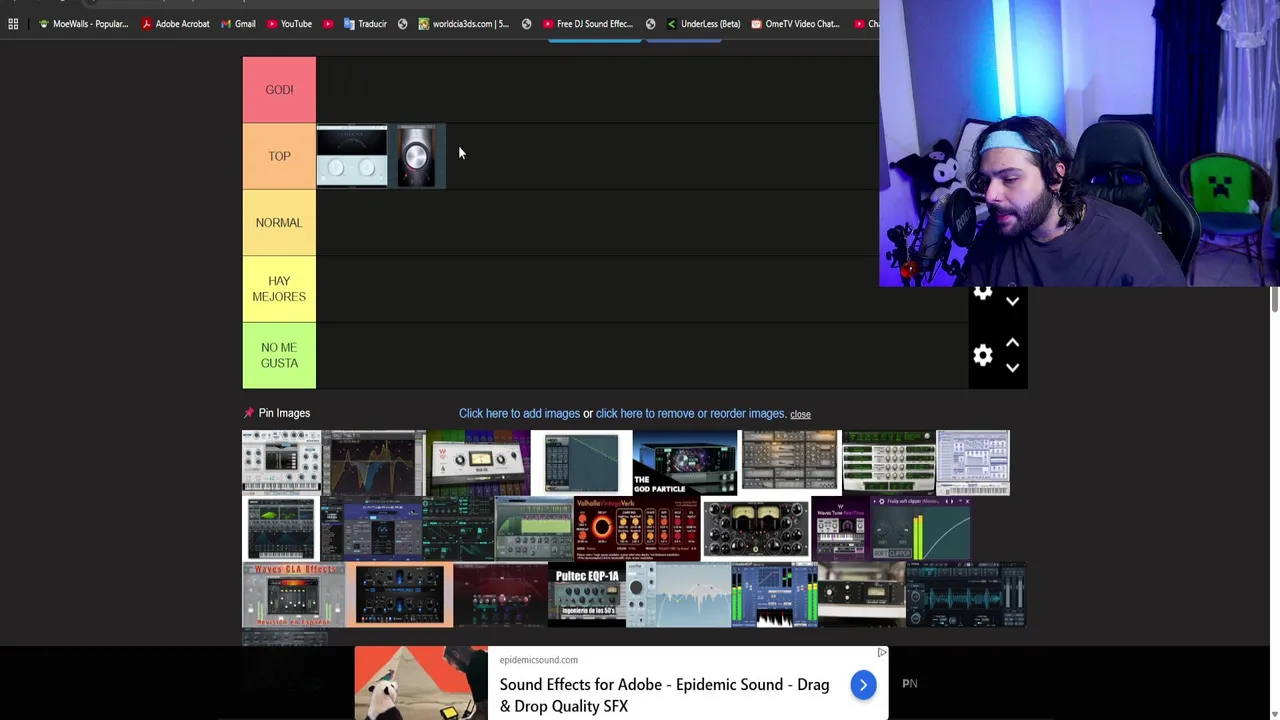The width and height of the screenshot is (1280, 720).
Task: Move NO ME GUSTA row down
Action: (1012, 368)
